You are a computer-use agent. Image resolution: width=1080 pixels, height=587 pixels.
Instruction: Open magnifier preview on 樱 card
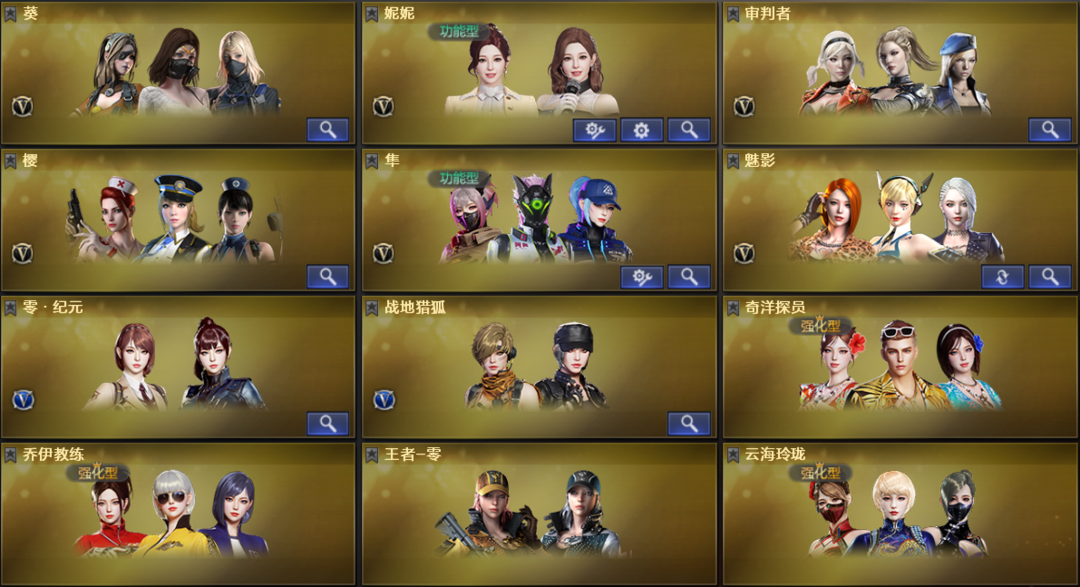click(327, 277)
